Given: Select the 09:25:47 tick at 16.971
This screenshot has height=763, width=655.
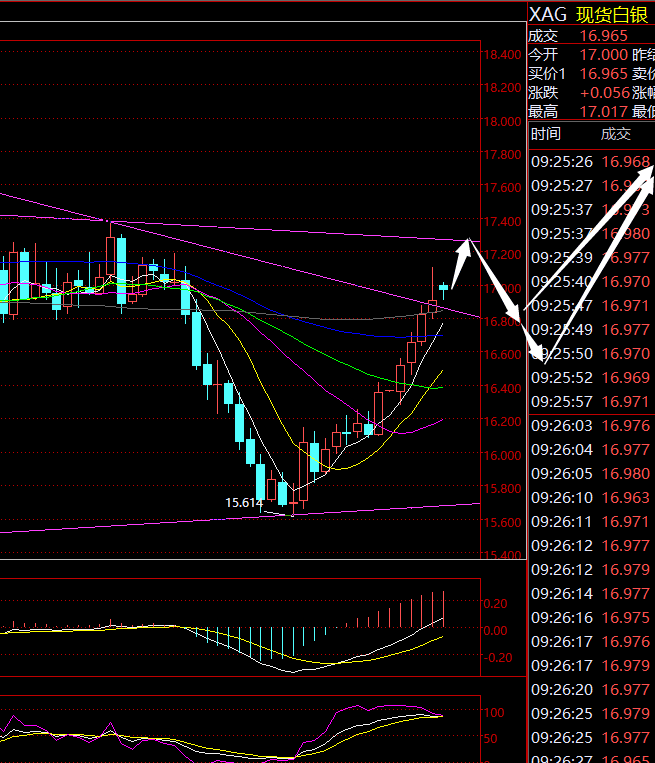Looking at the screenshot, I should 591,306.
